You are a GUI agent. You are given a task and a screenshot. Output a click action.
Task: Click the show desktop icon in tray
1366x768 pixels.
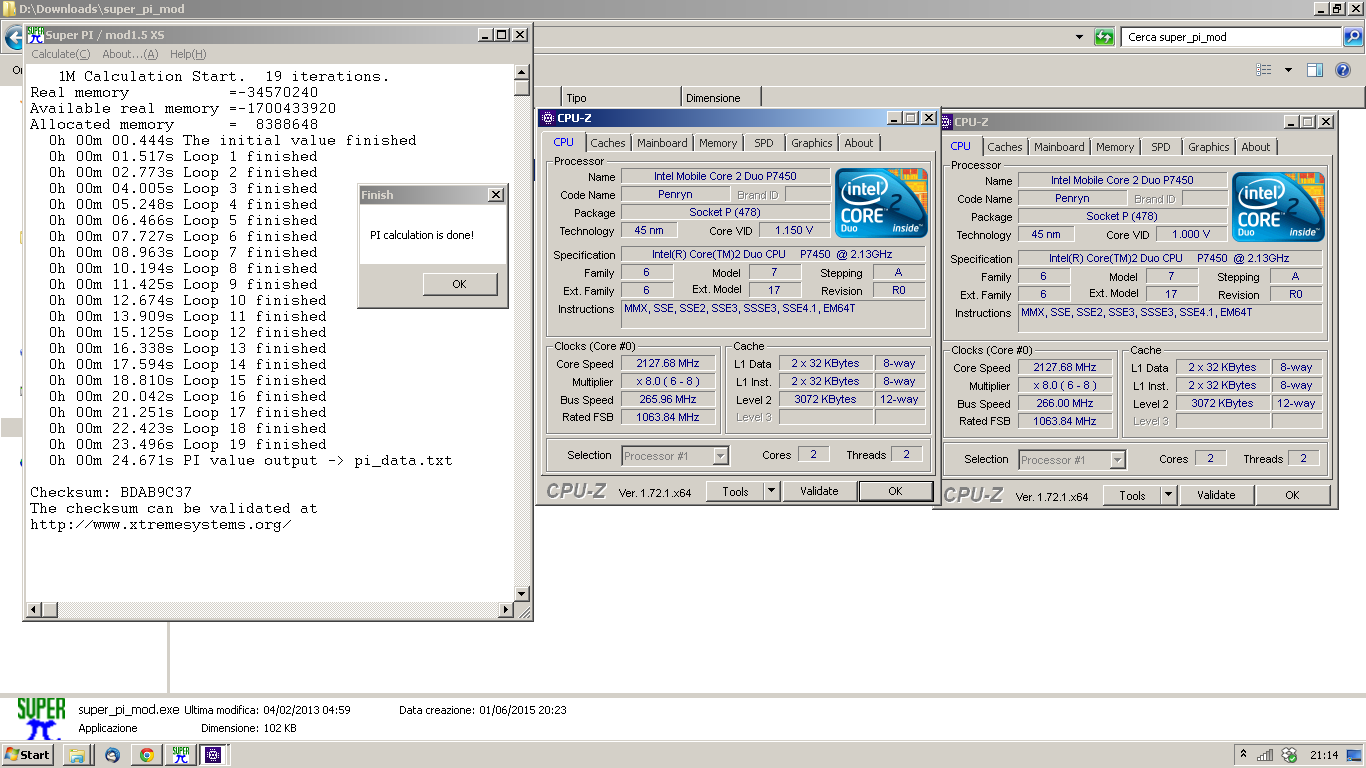tap(1353, 755)
